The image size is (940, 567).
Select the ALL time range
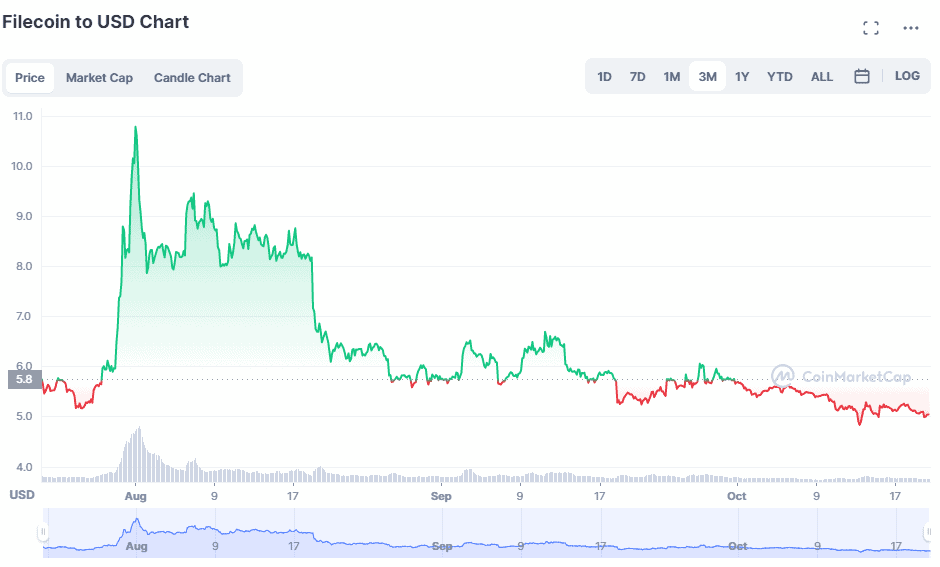[822, 77]
